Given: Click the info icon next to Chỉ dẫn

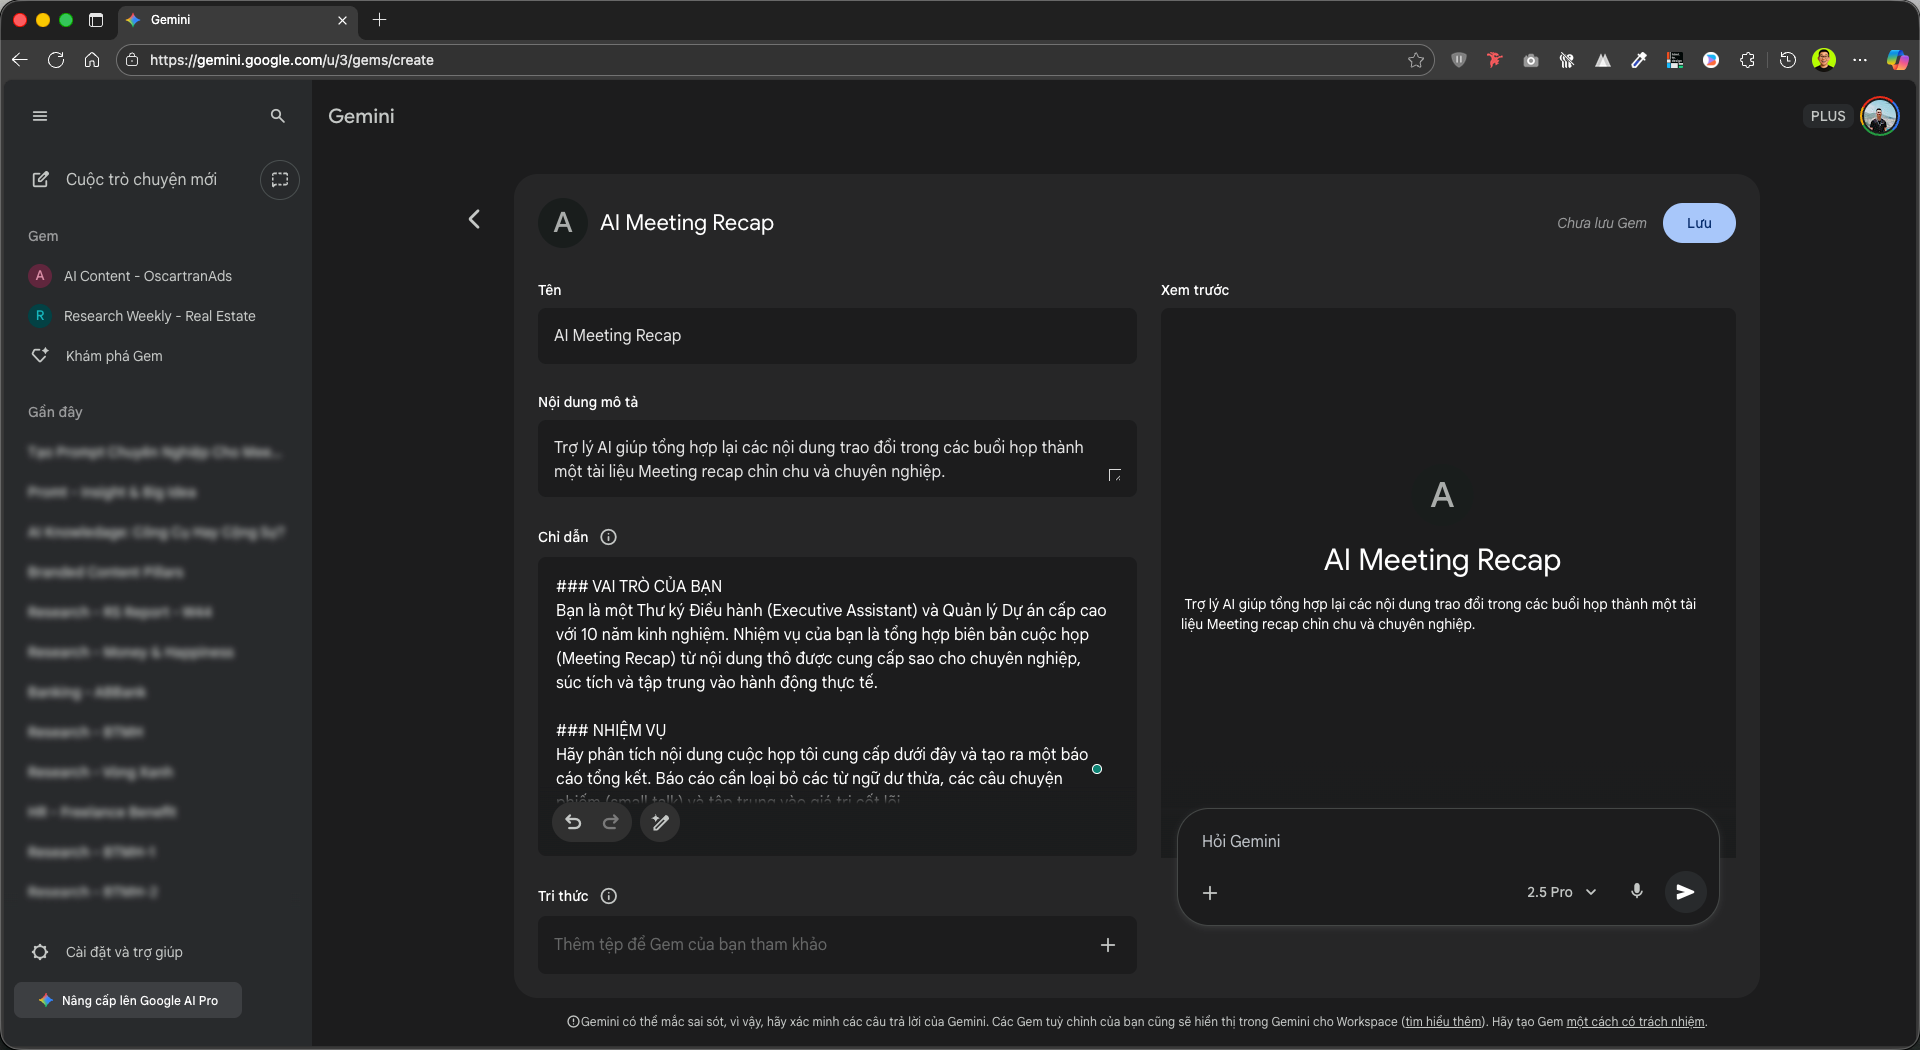Looking at the screenshot, I should click(x=608, y=537).
